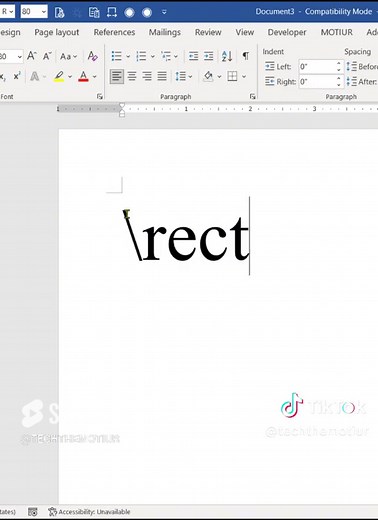The height and width of the screenshot is (520, 378).
Task: Click the Numbering list icon
Action: point(141,56)
